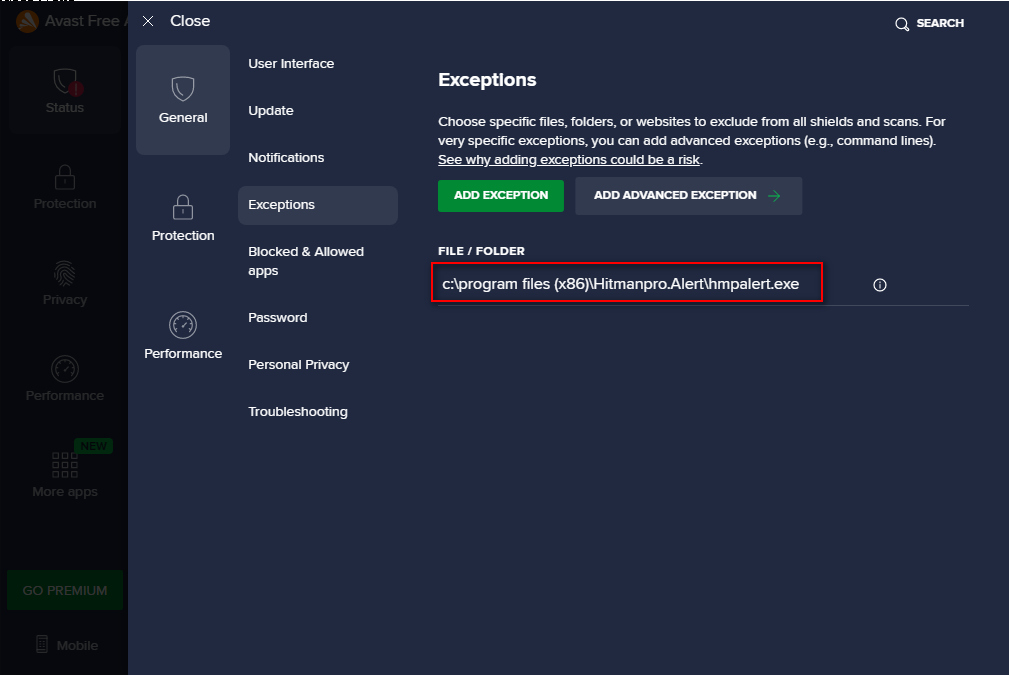Open Personal Privacy settings
This screenshot has height=676, width=1009.
(x=299, y=365)
